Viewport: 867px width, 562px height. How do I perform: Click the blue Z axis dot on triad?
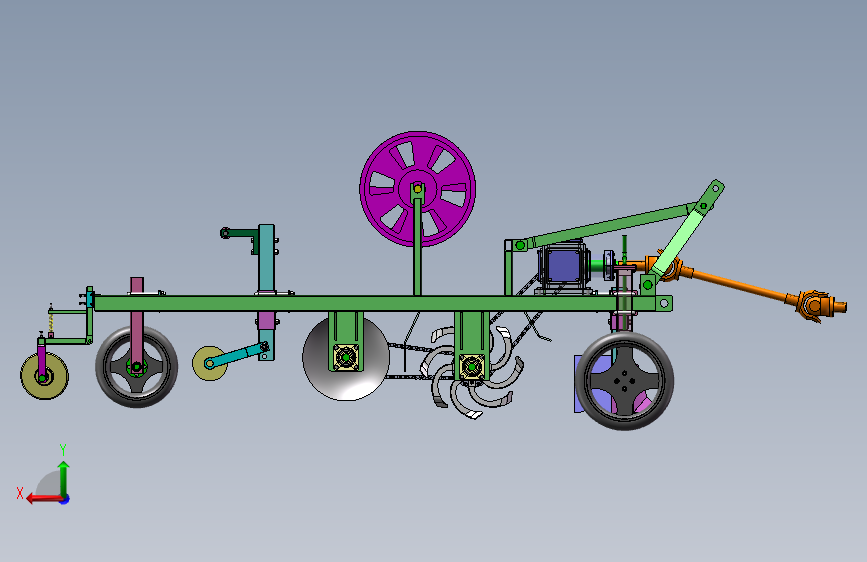[x=65, y=499]
